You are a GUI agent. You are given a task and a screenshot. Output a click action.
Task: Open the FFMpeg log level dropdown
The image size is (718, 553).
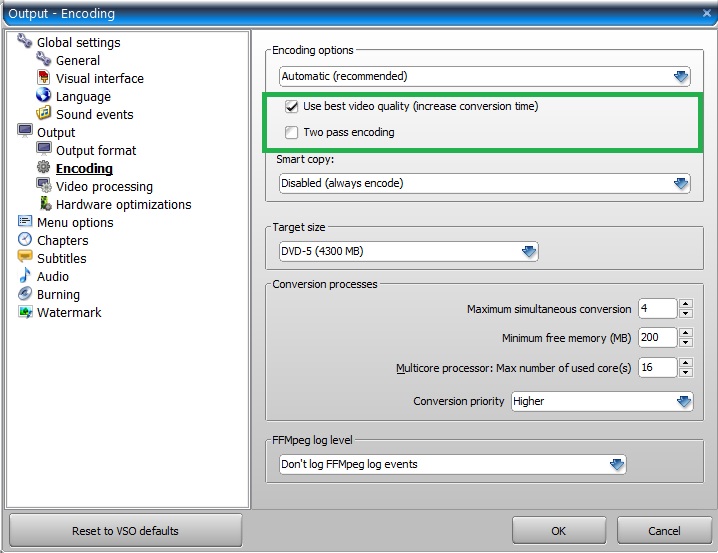coord(452,464)
